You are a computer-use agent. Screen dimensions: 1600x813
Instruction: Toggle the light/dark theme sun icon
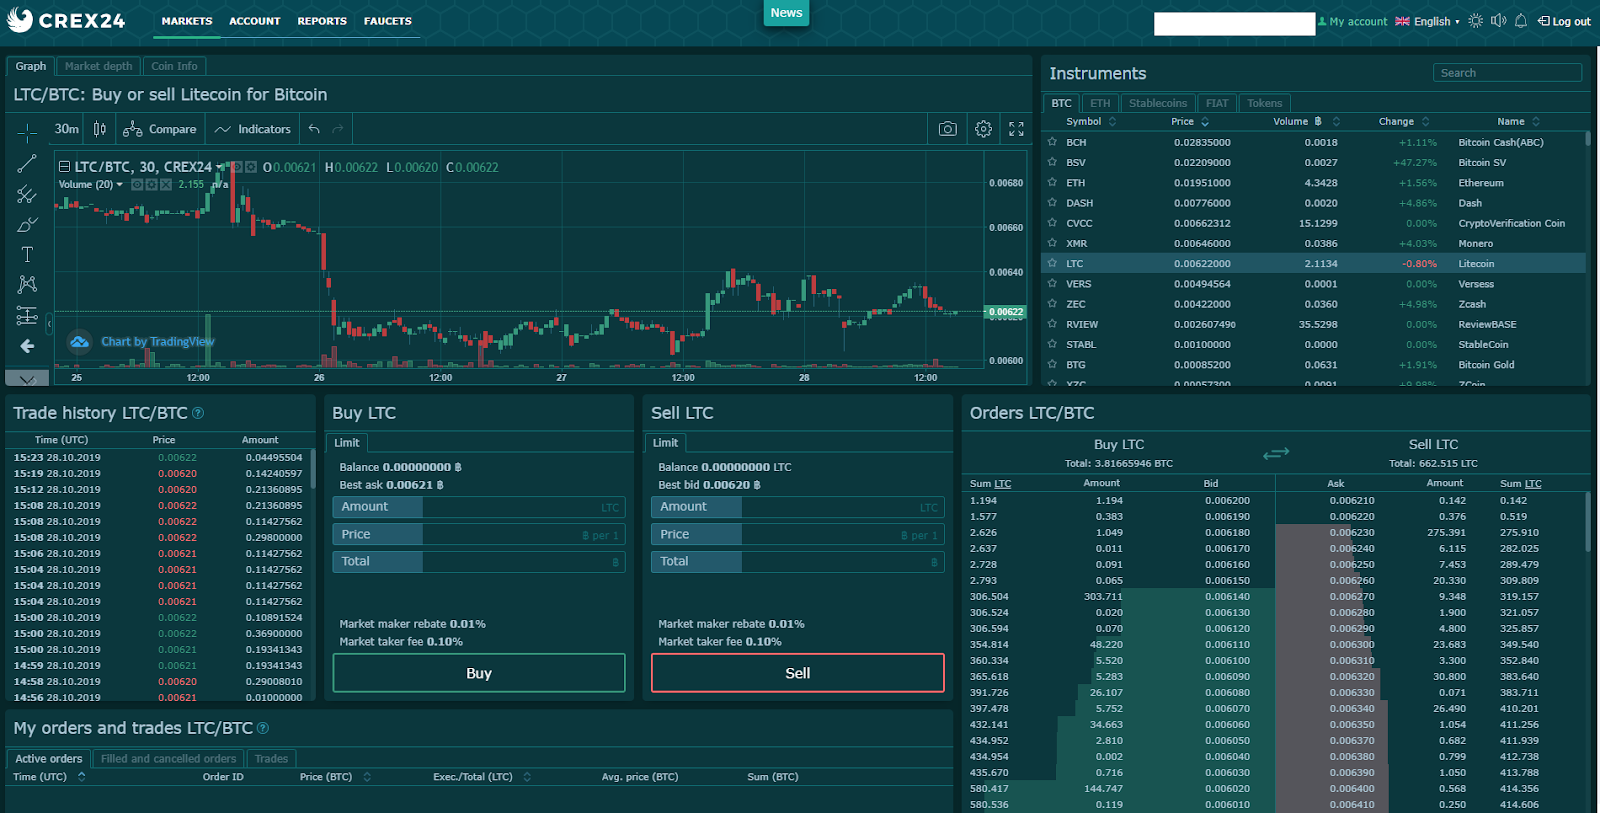(x=1476, y=21)
